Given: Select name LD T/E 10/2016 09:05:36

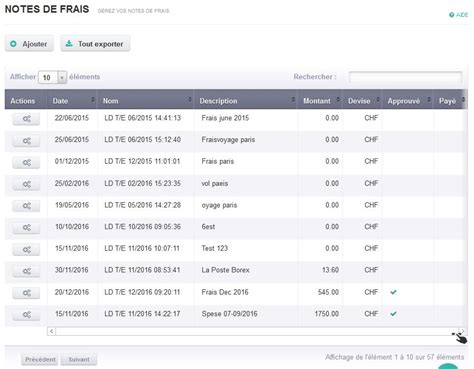Looking at the screenshot, I should [142, 227].
